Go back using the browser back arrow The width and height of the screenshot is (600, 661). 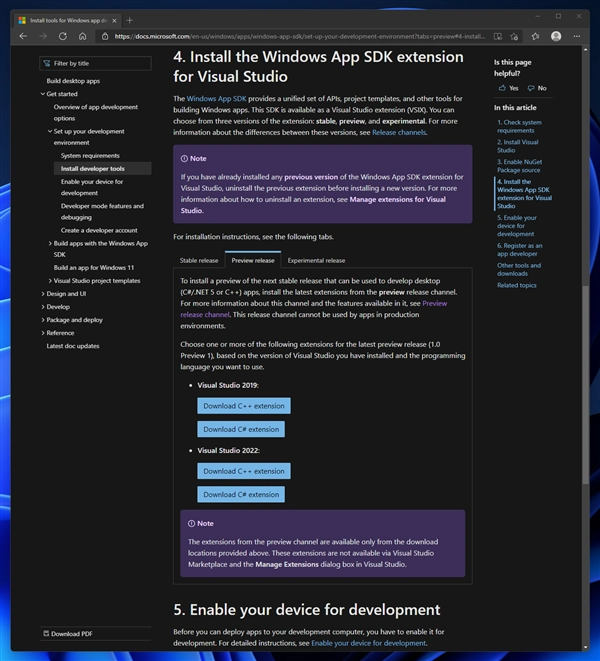(23, 37)
